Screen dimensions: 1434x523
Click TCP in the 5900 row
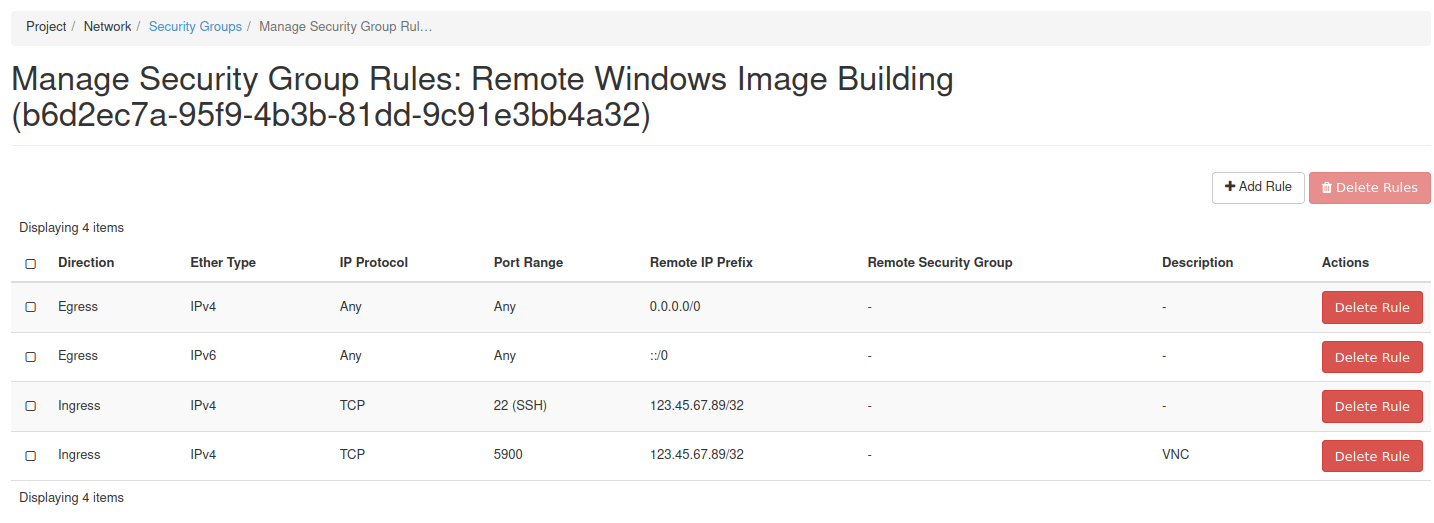click(352, 454)
